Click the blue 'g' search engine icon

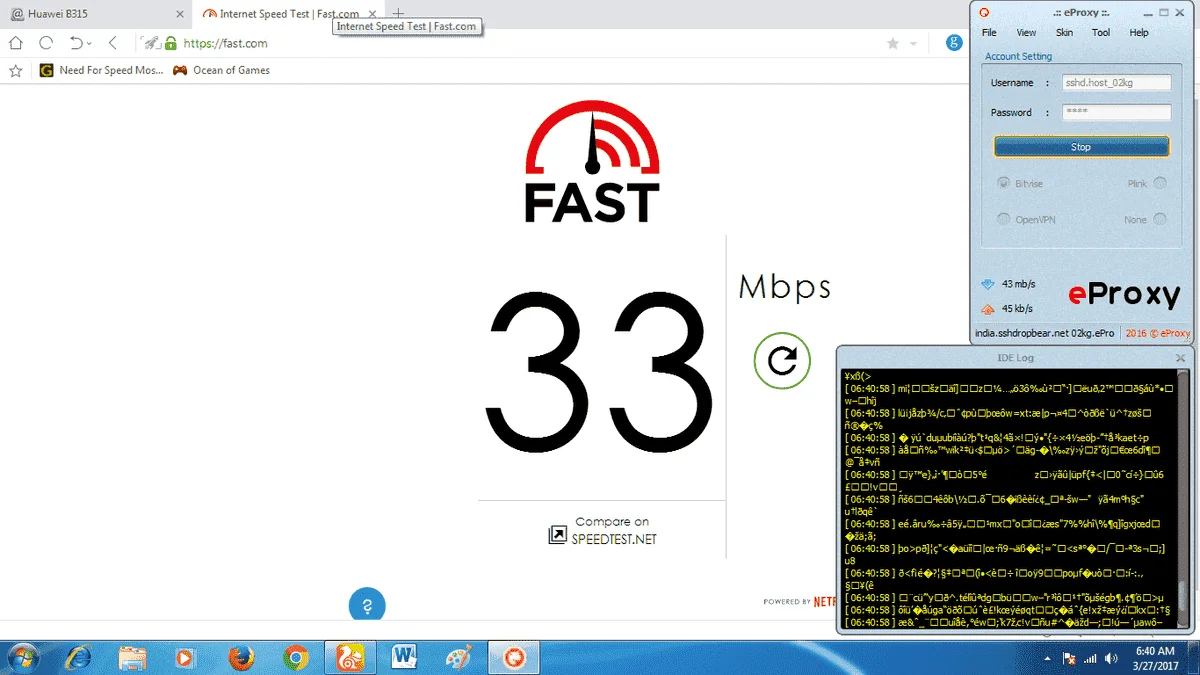point(955,43)
